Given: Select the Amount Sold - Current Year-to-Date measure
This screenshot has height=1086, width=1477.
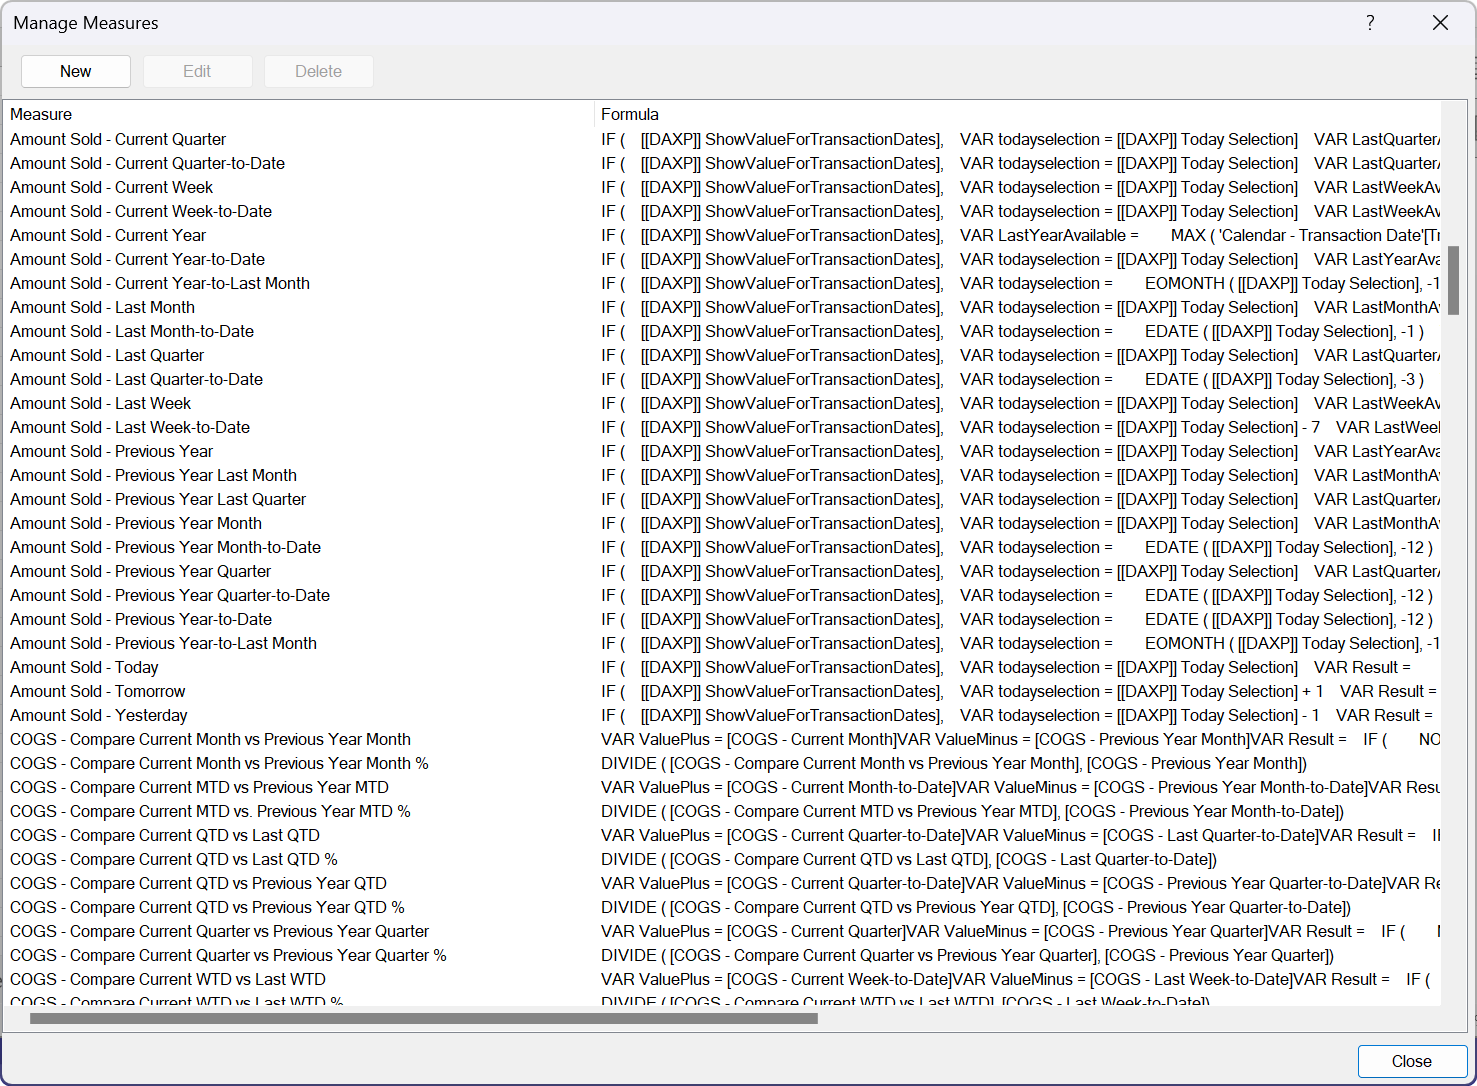Looking at the screenshot, I should click(x=137, y=259).
